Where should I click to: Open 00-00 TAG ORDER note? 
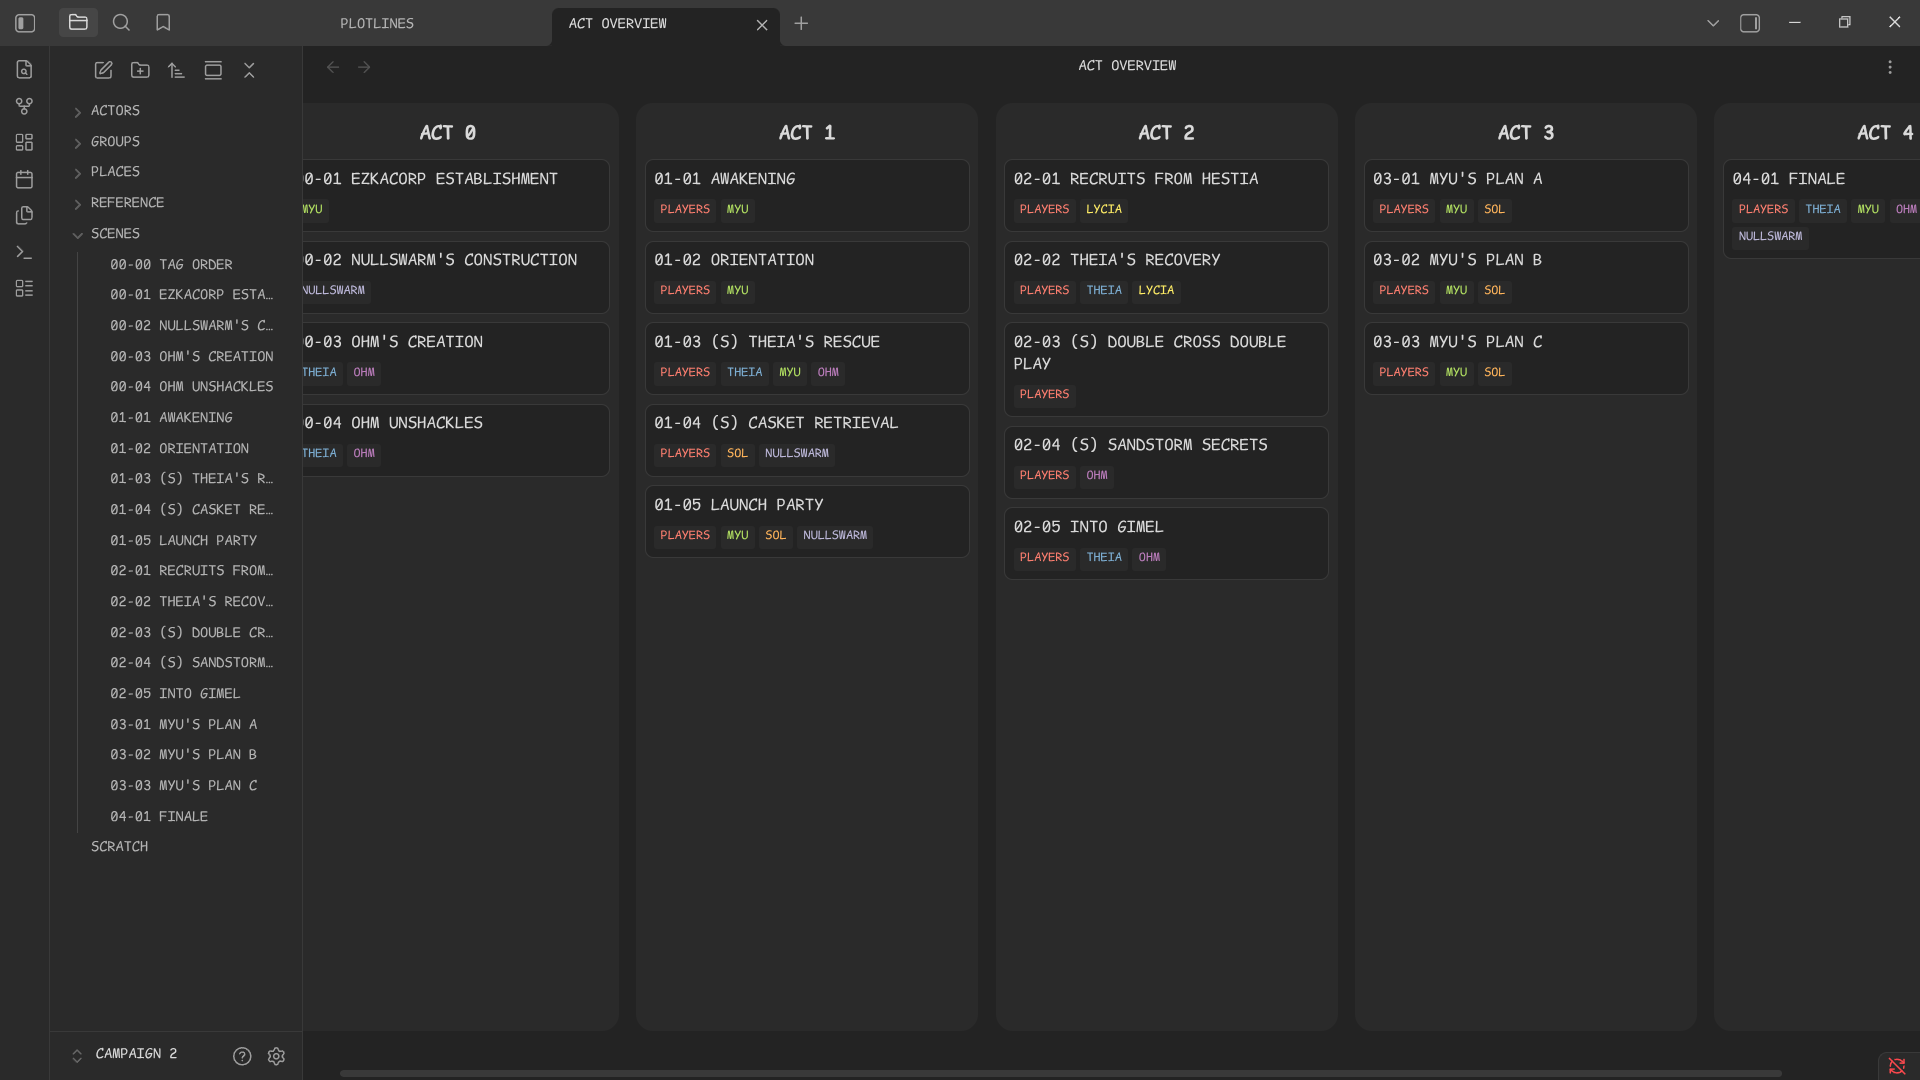tap(171, 265)
